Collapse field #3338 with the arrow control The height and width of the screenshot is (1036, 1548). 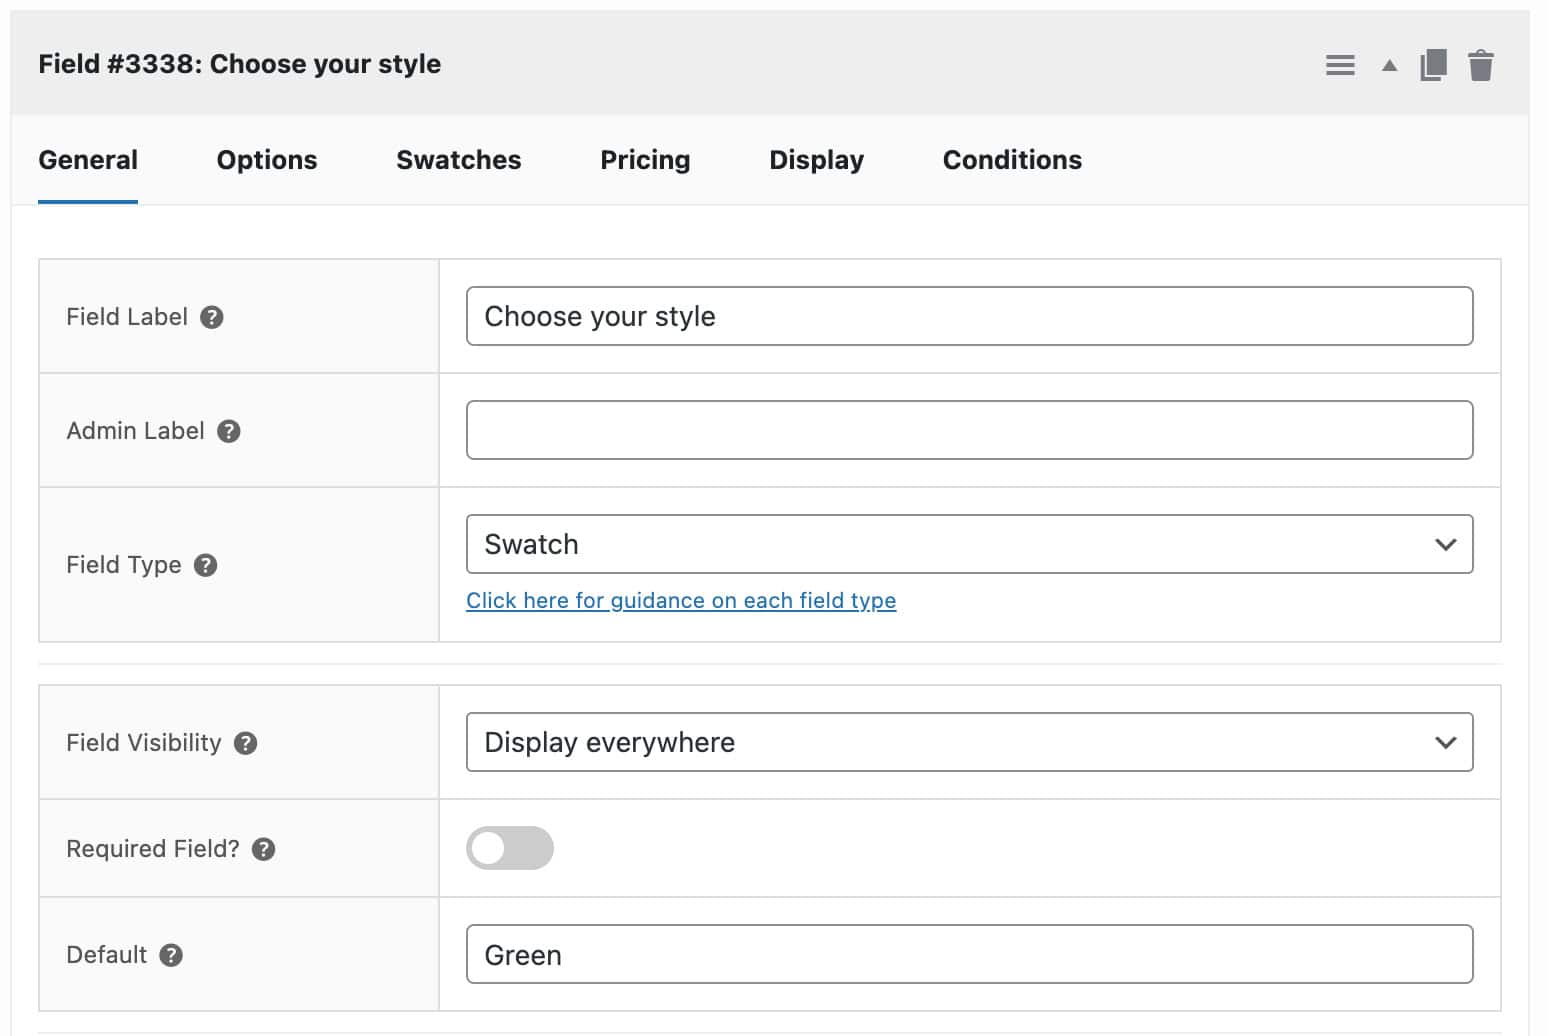[x=1389, y=64]
